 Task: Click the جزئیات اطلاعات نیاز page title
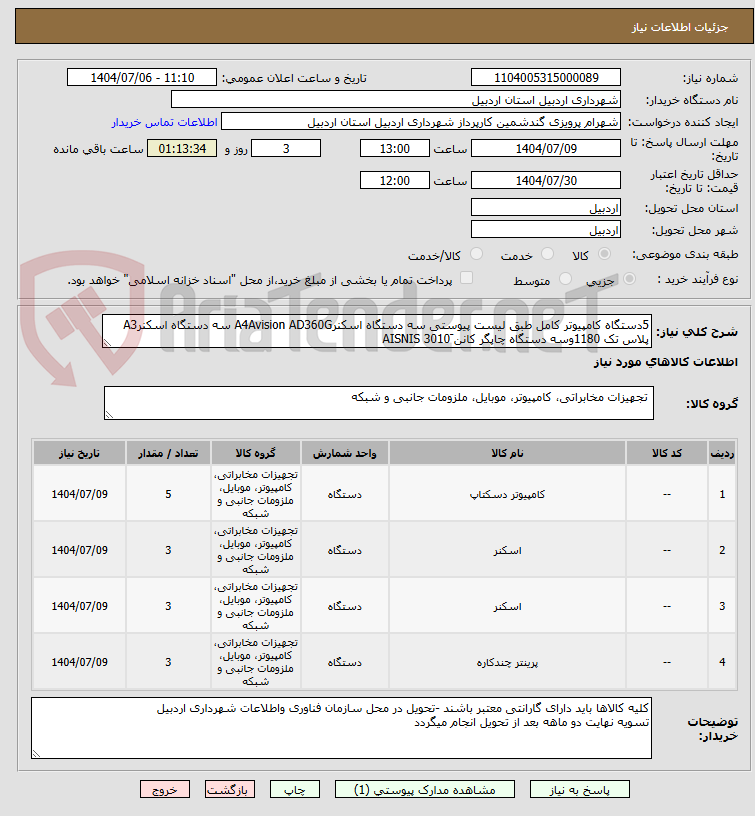point(680,27)
